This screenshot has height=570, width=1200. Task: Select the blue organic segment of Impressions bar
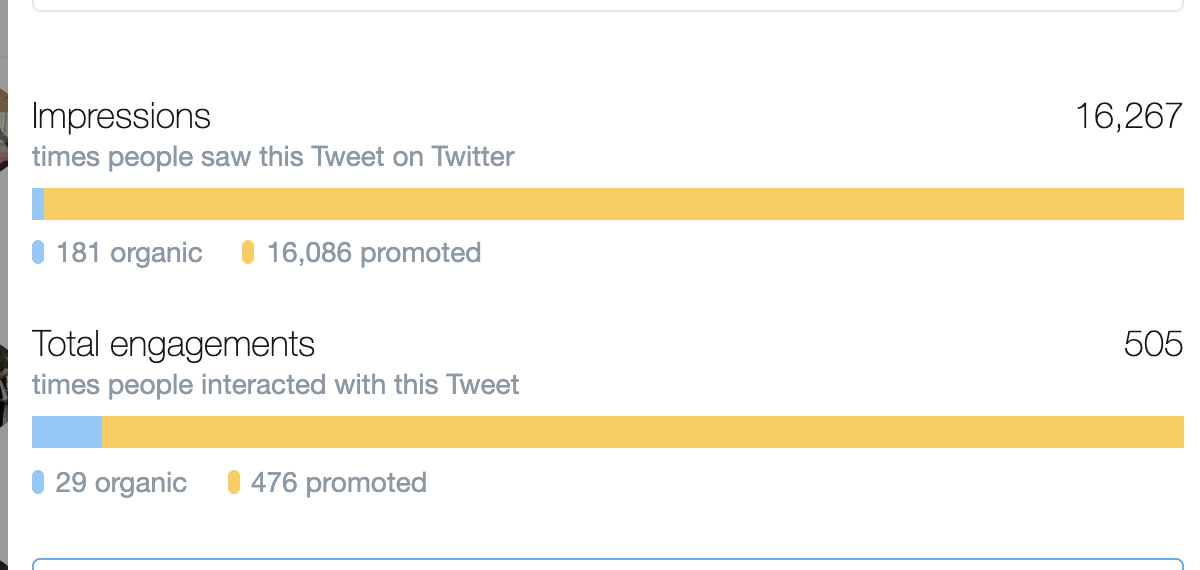tap(38, 204)
